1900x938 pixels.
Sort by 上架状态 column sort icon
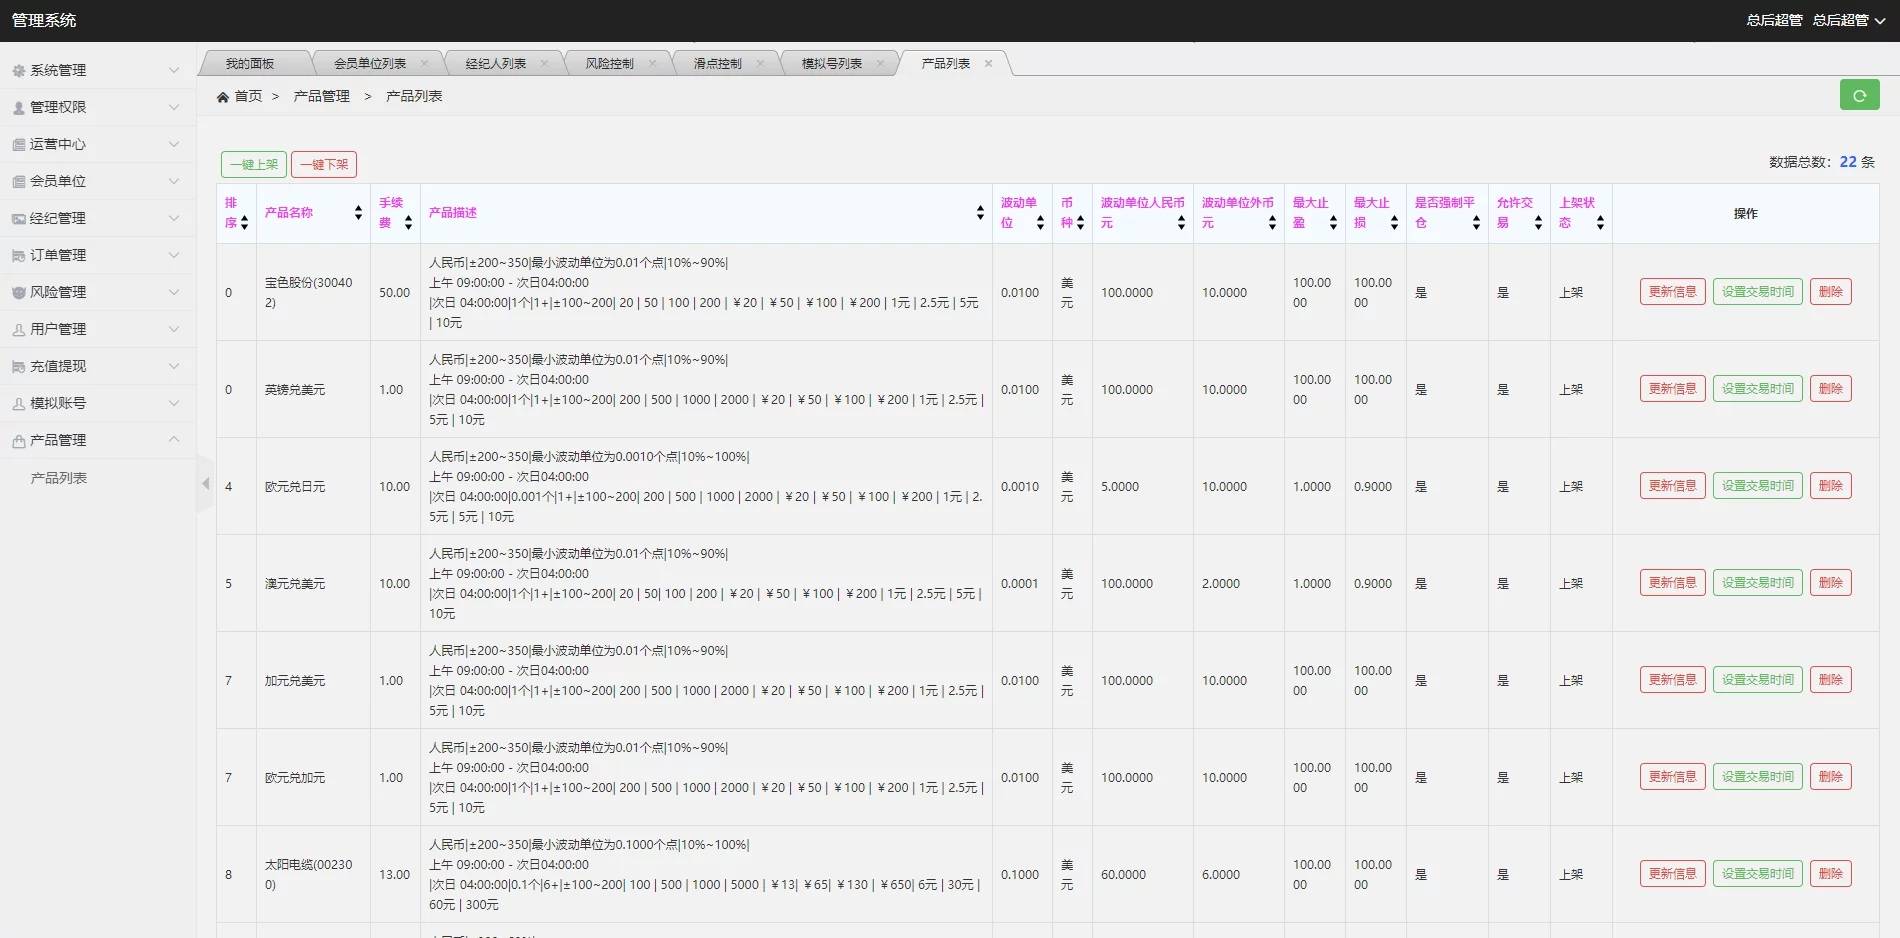click(1600, 223)
